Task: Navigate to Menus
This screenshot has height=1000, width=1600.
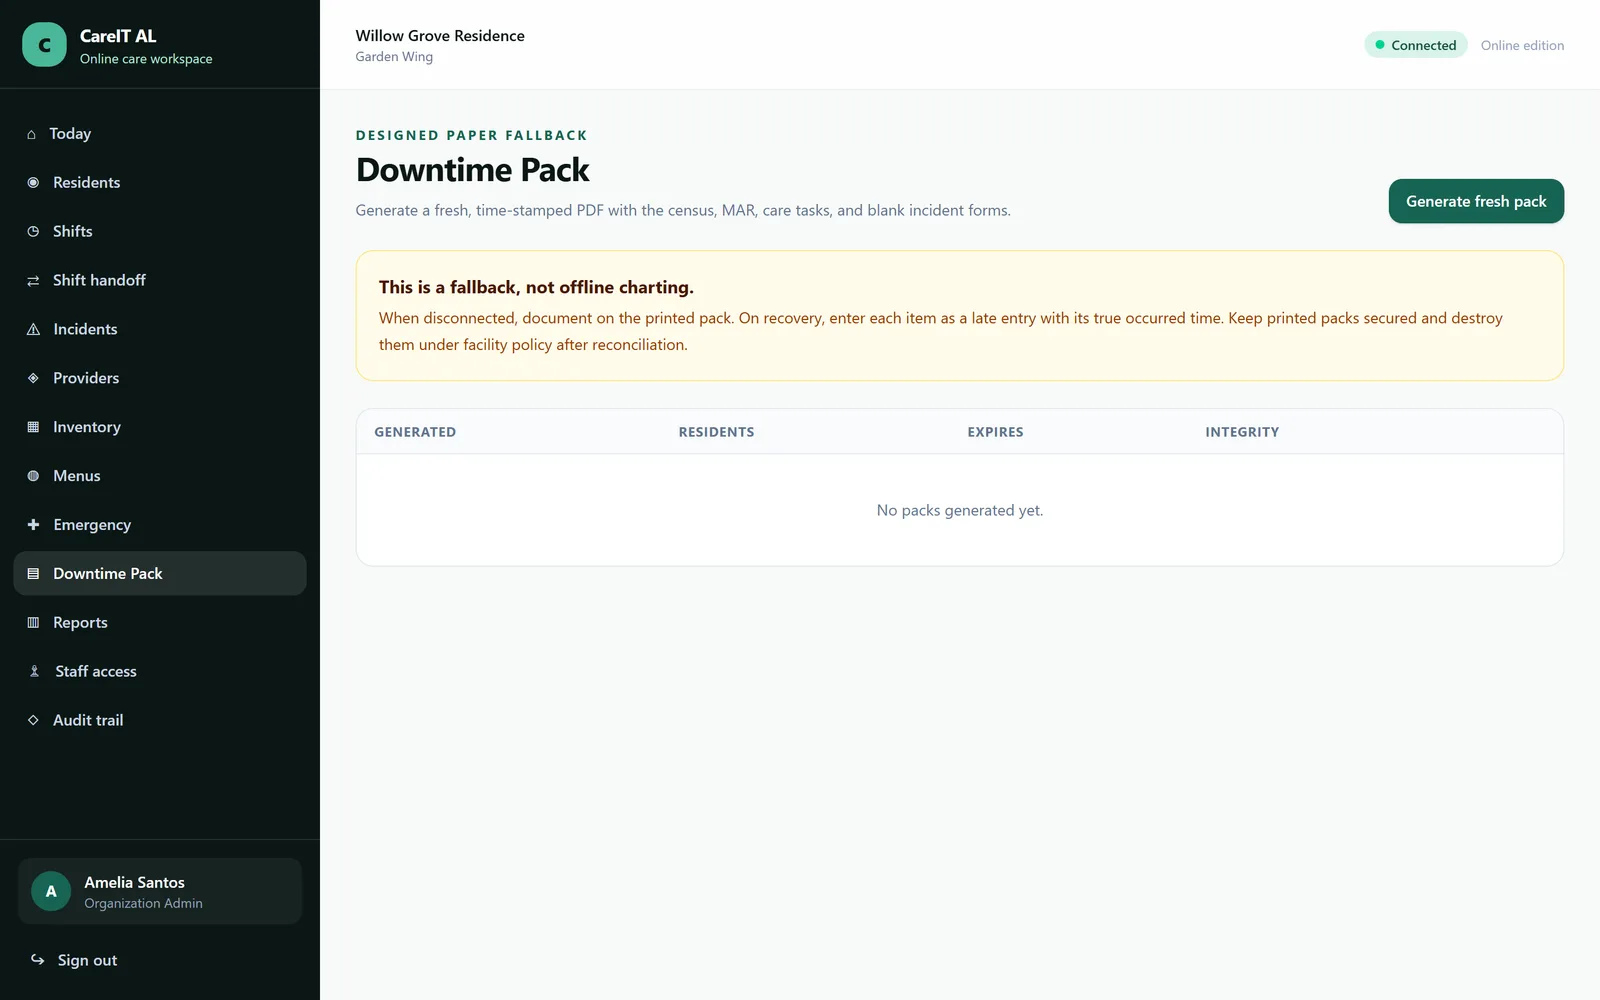Action: tap(160, 476)
